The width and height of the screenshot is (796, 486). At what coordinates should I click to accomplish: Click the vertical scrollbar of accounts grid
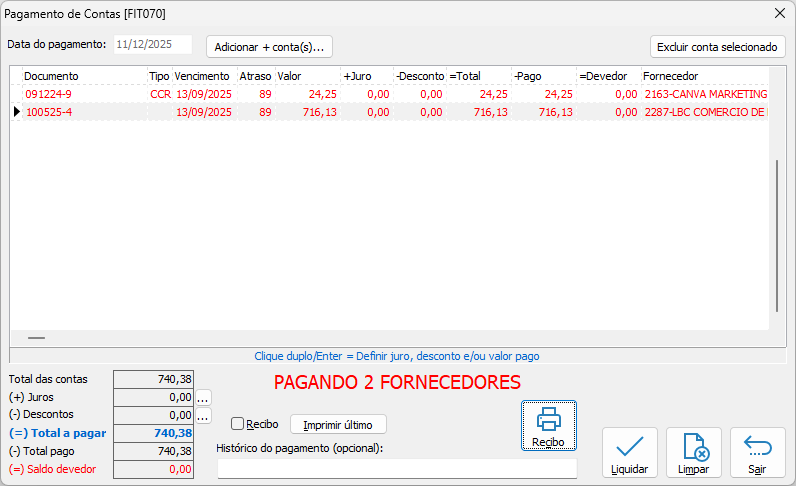pyautogui.click(x=777, y=235)
